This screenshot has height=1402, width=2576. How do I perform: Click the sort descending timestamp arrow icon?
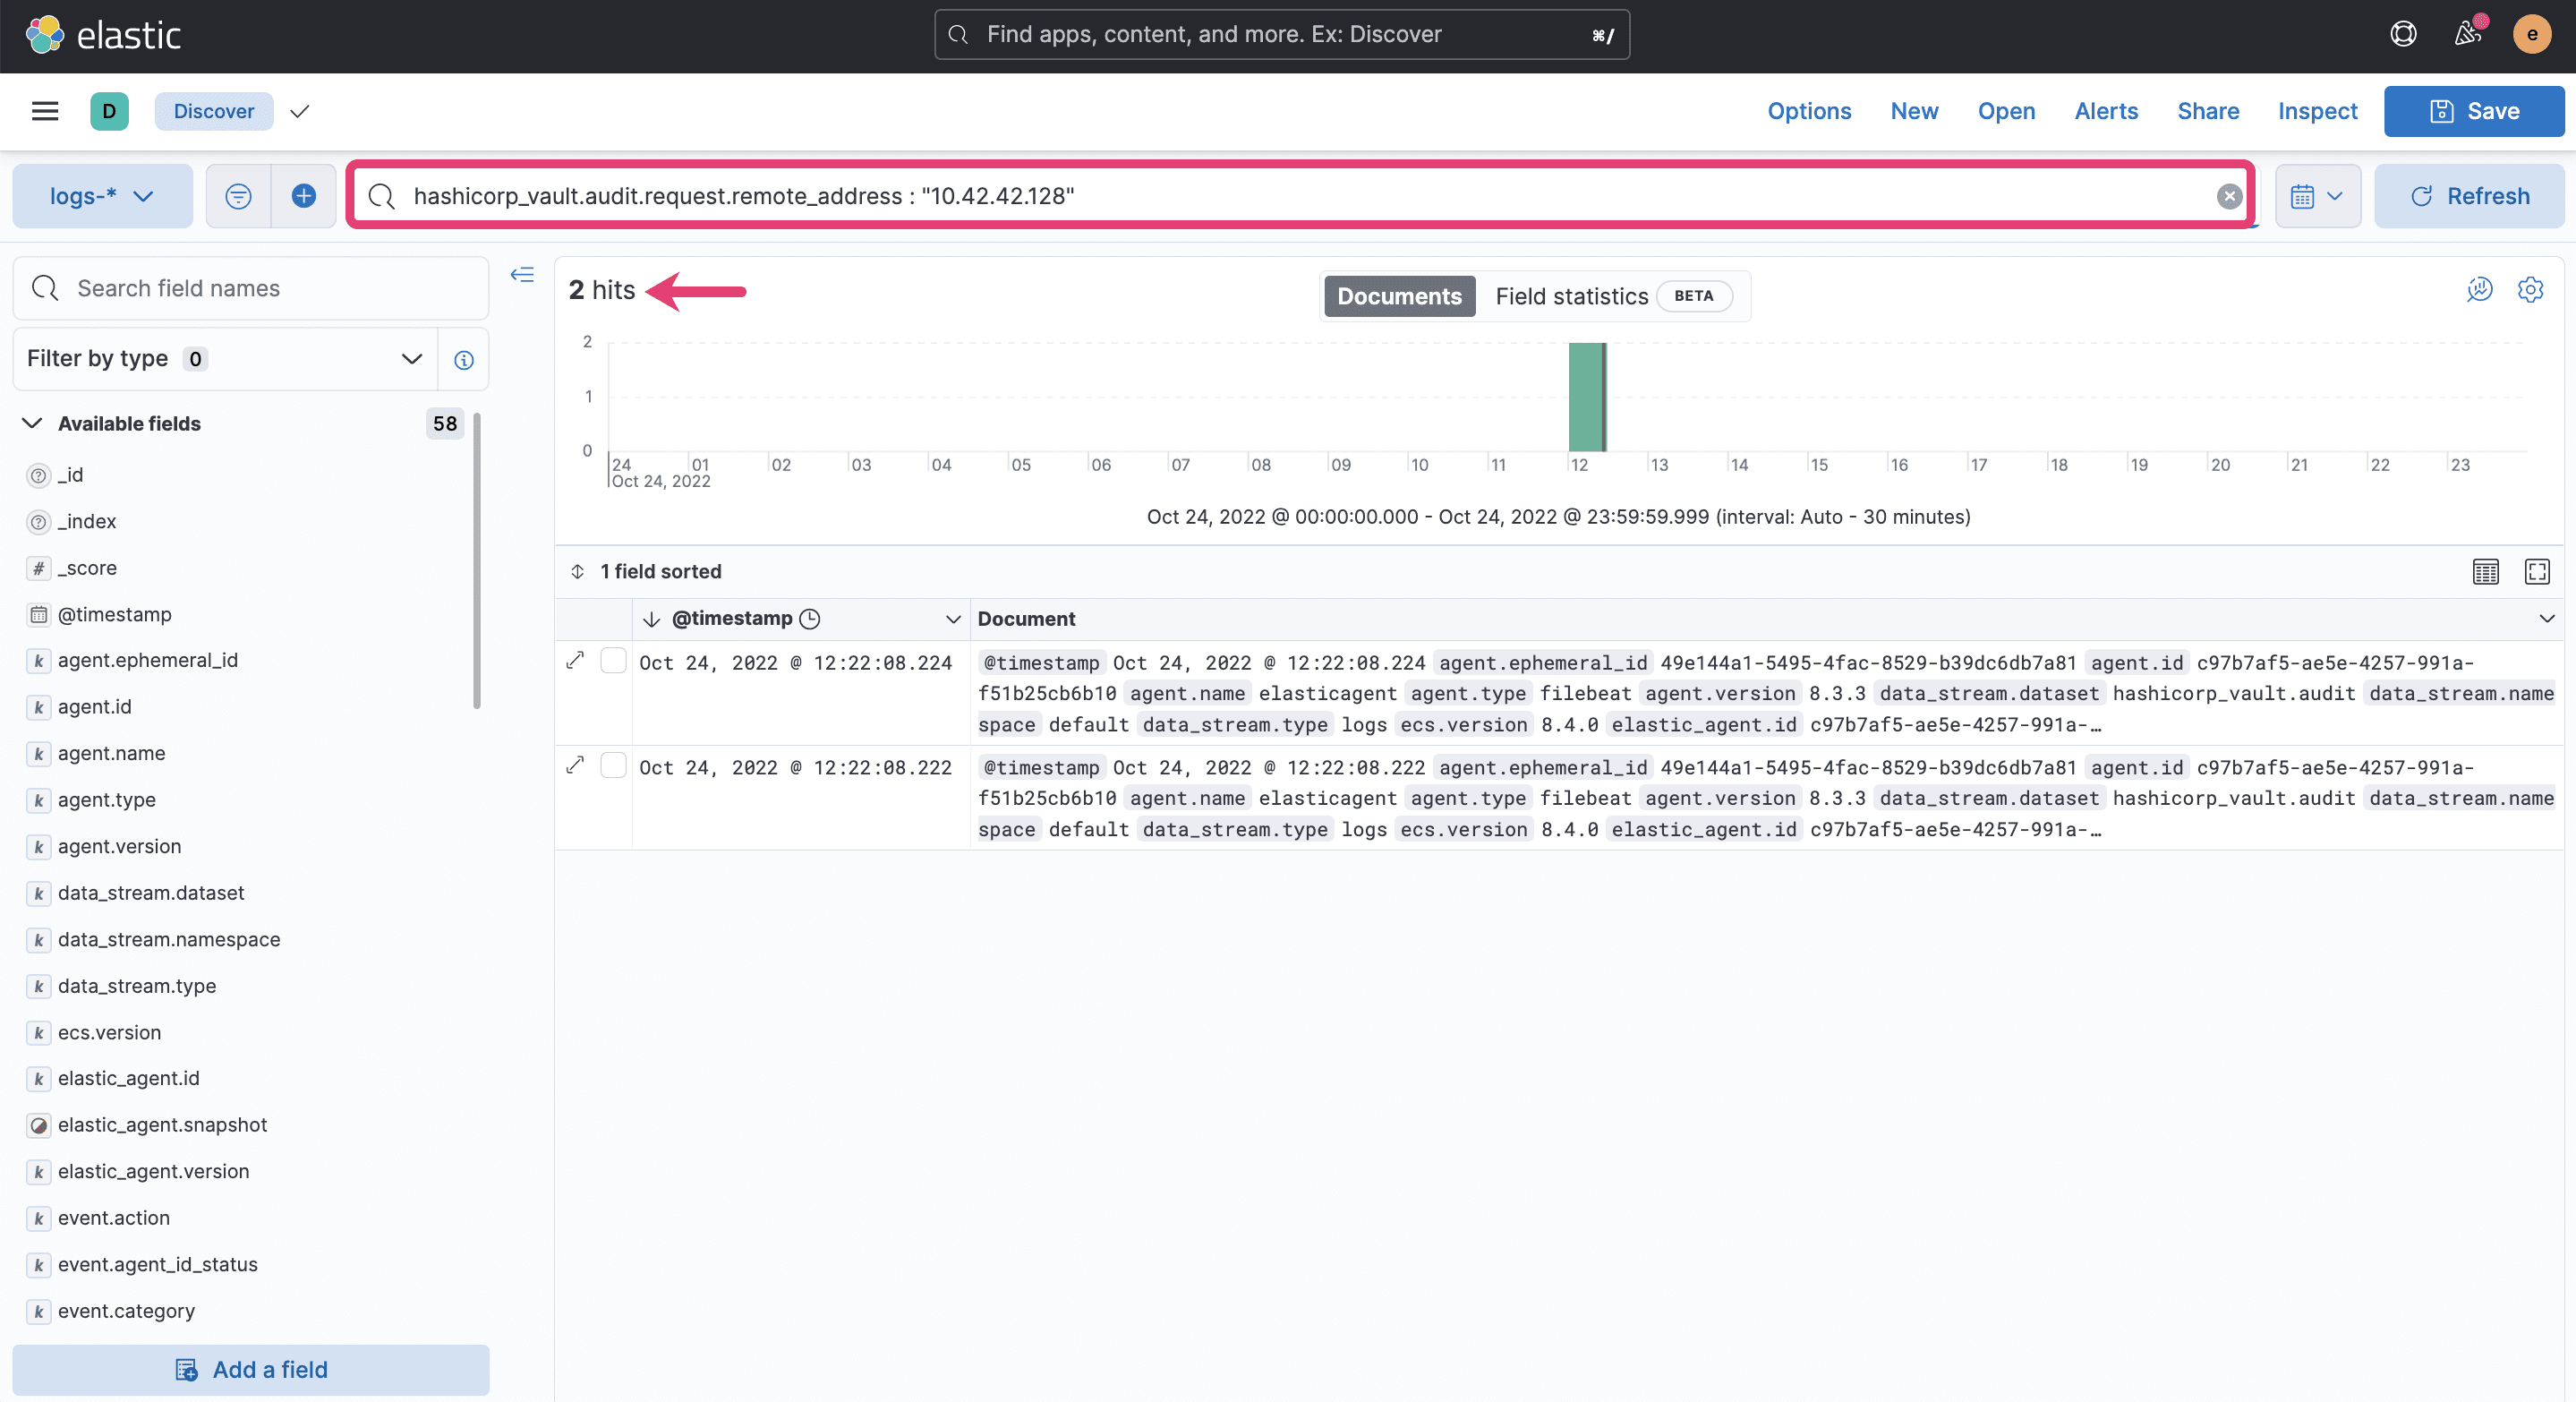point(653,618)
